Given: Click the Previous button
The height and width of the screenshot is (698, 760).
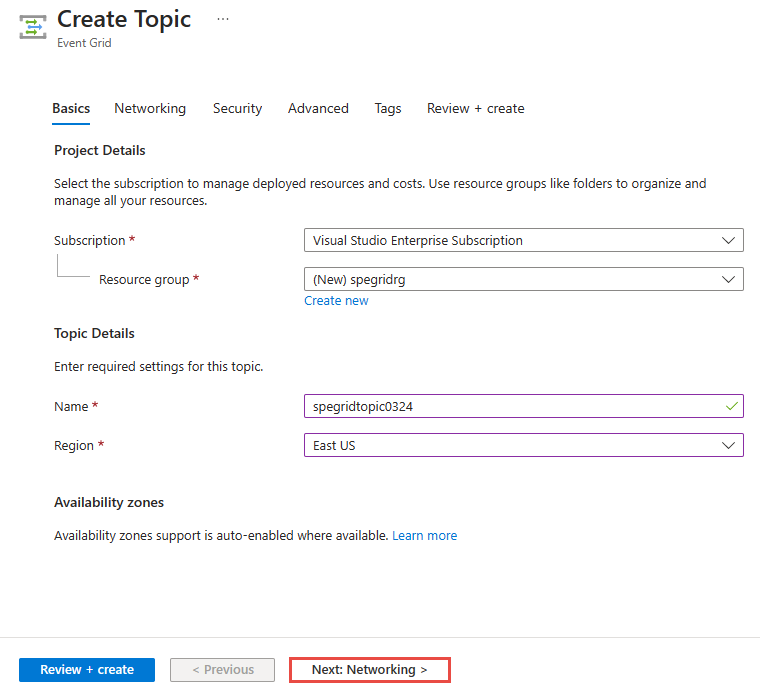Looking at the screenshot, I should 223,670.
